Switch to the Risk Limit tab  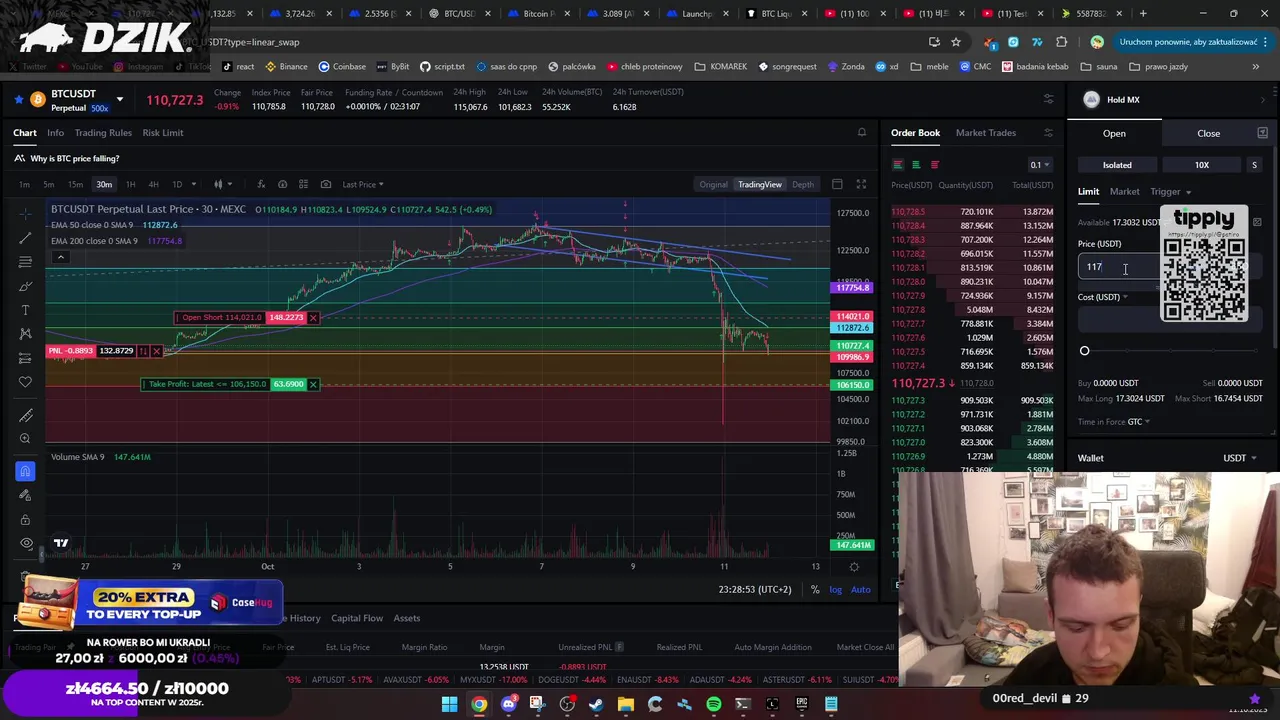click(162, 132)
